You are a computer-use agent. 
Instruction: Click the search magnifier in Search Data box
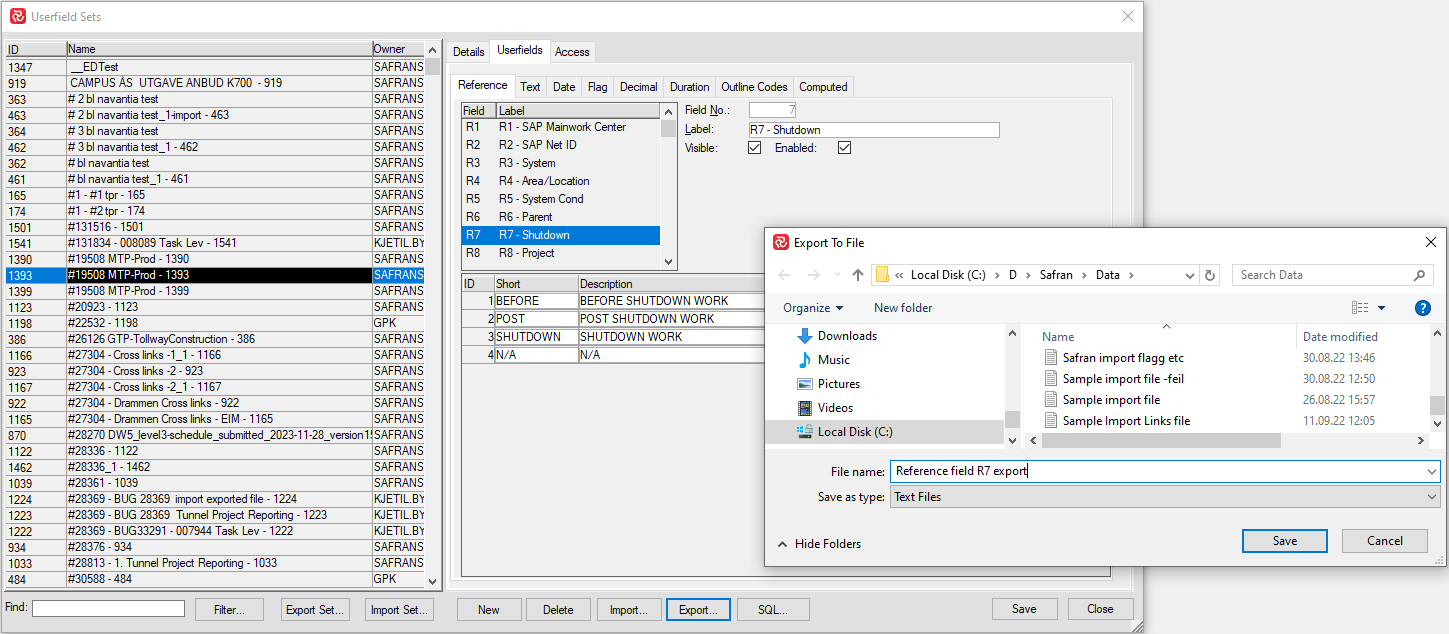(x=1419, y=275)
